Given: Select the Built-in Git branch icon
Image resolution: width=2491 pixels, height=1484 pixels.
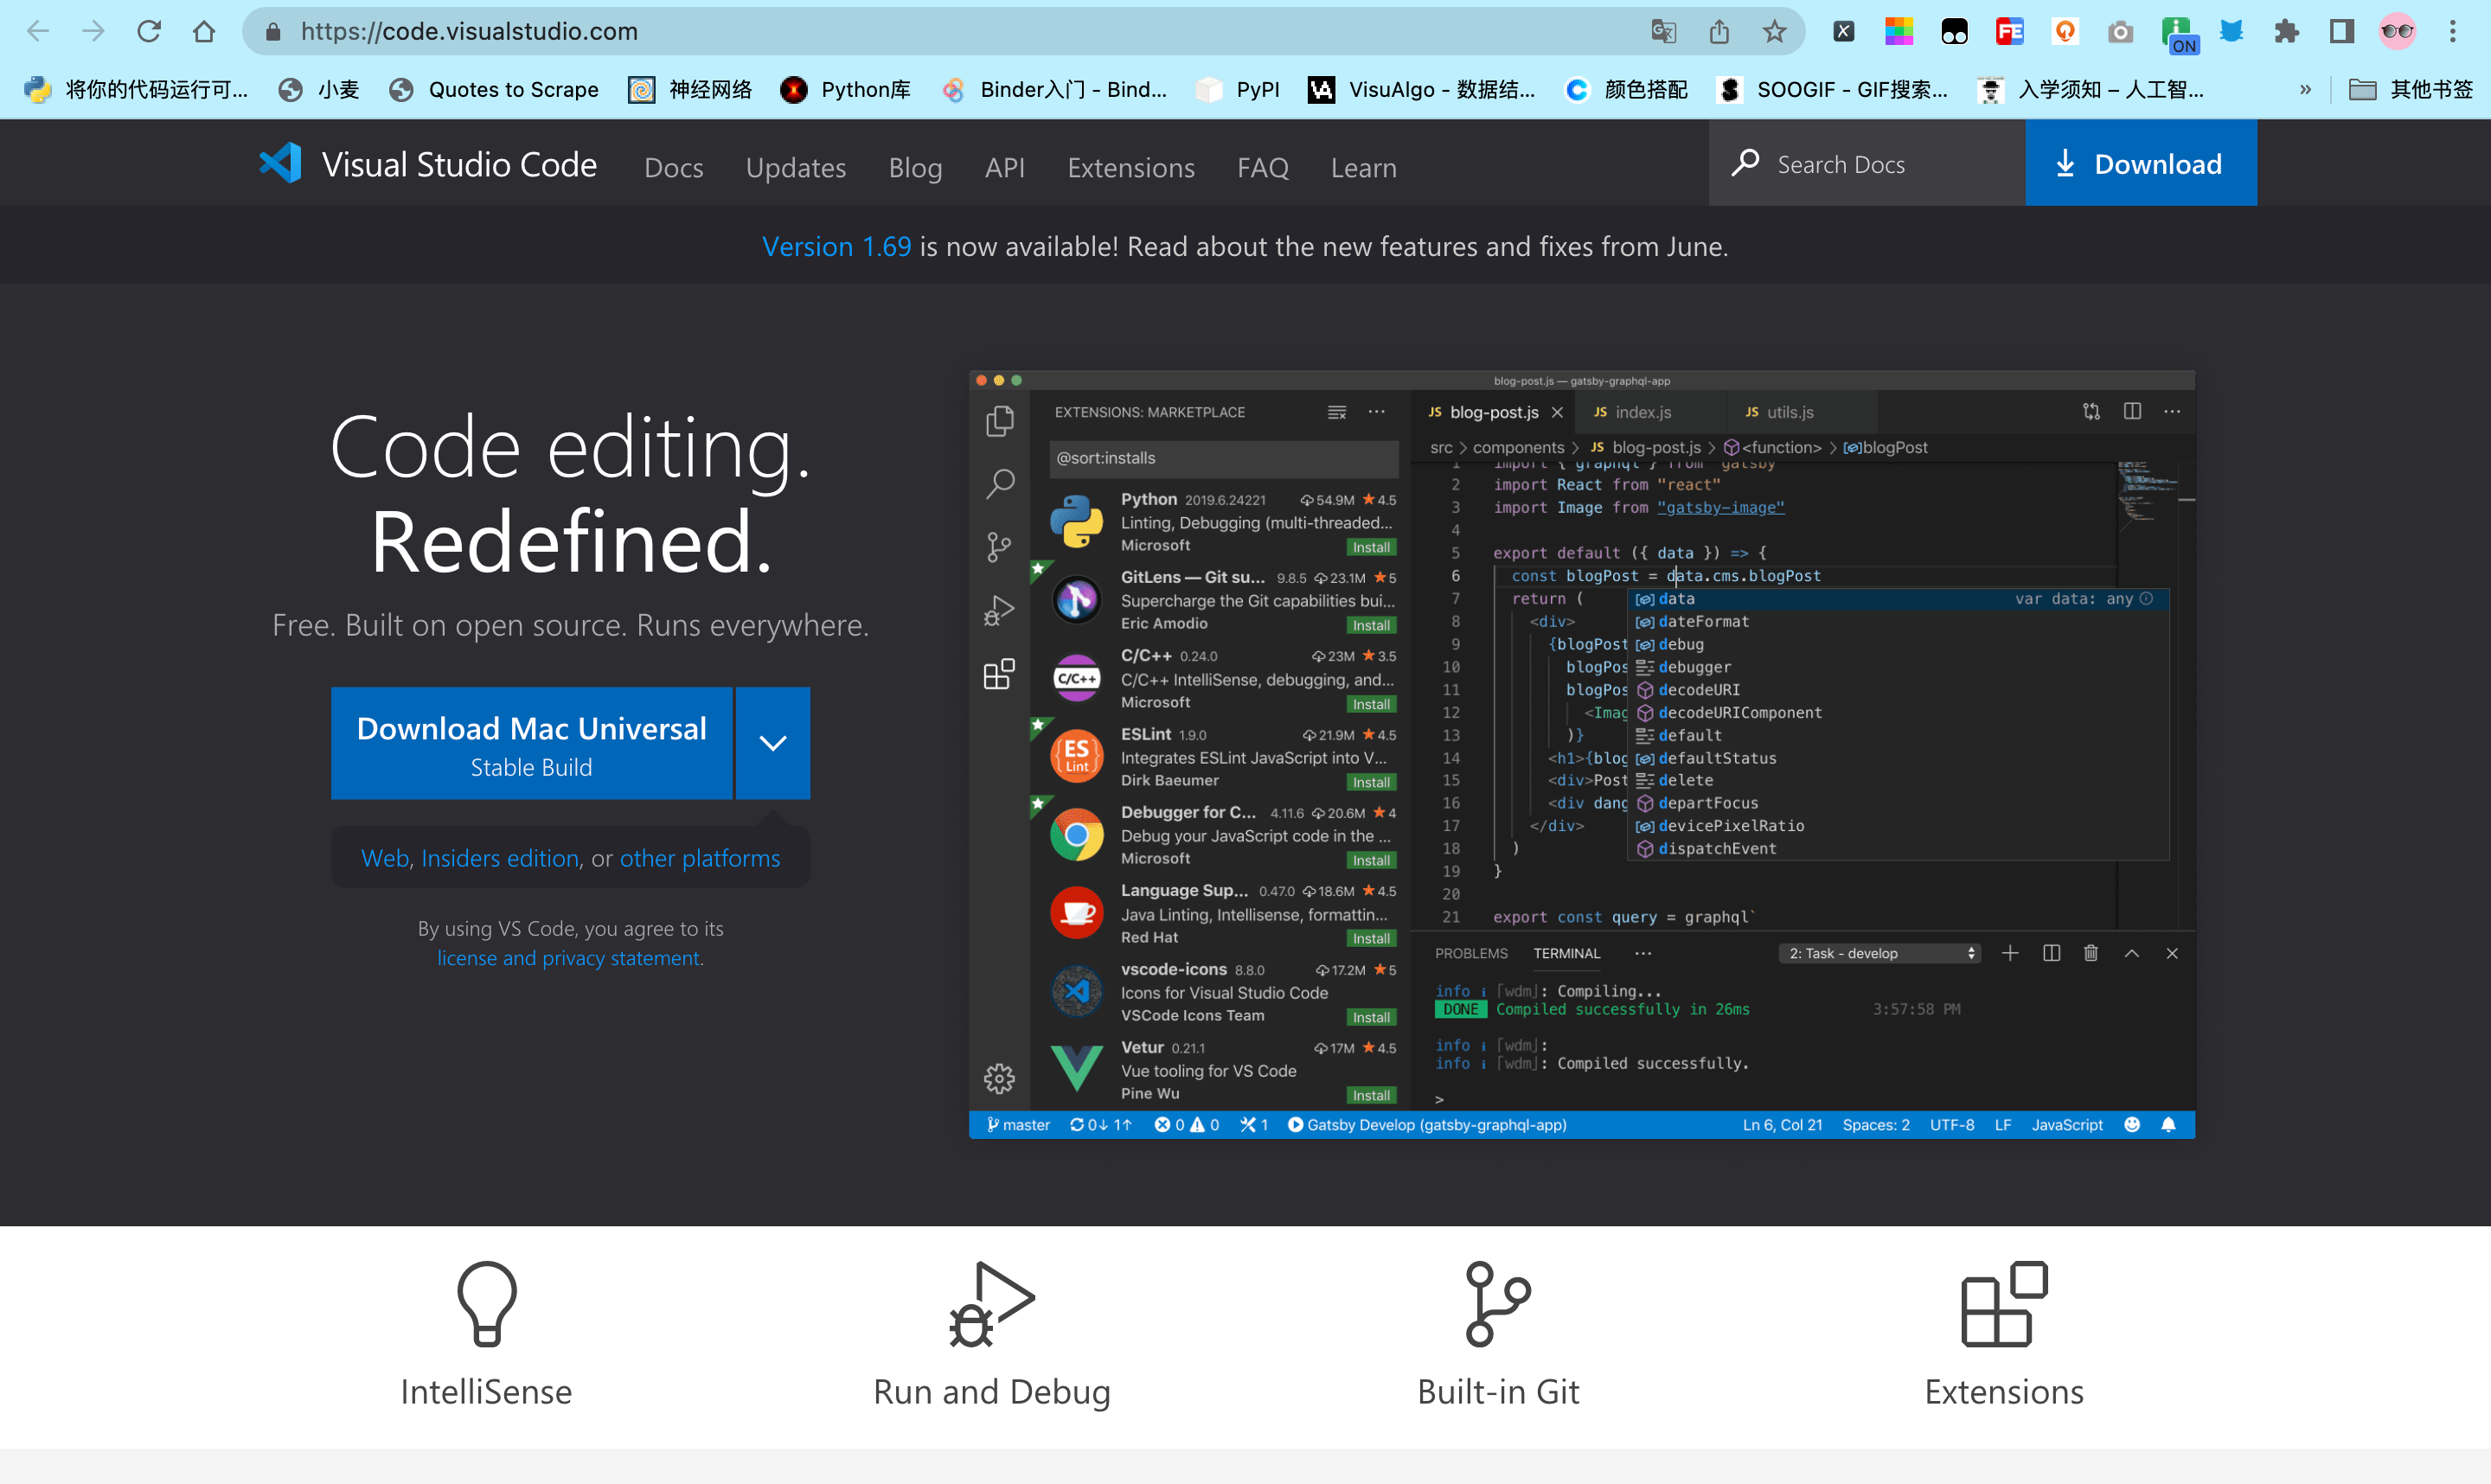Looking at the screenshot, I should [1498, 1304].
